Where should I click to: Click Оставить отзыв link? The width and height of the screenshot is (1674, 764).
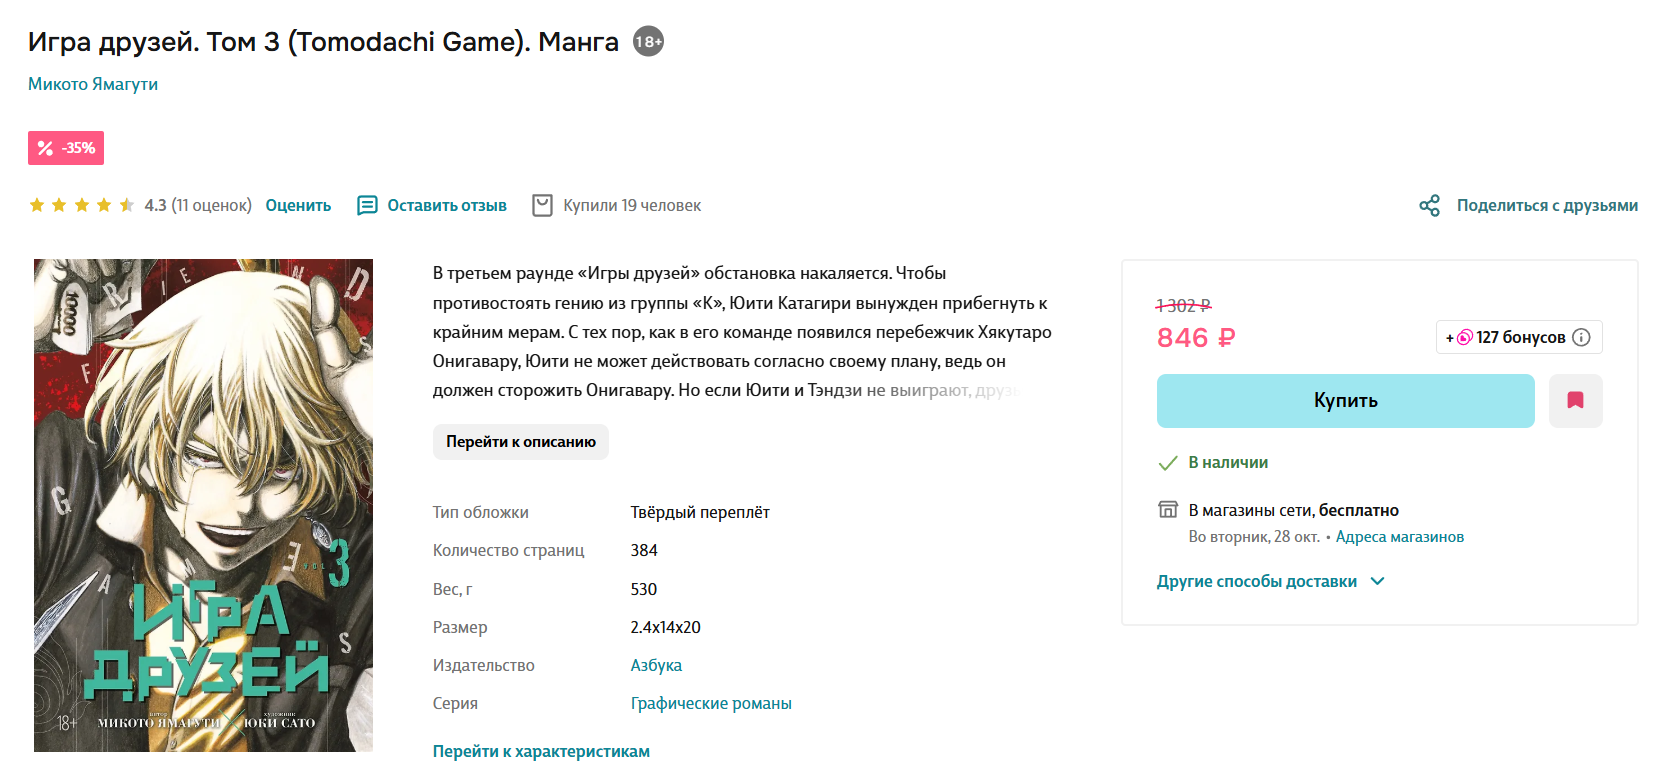(447, 206)
